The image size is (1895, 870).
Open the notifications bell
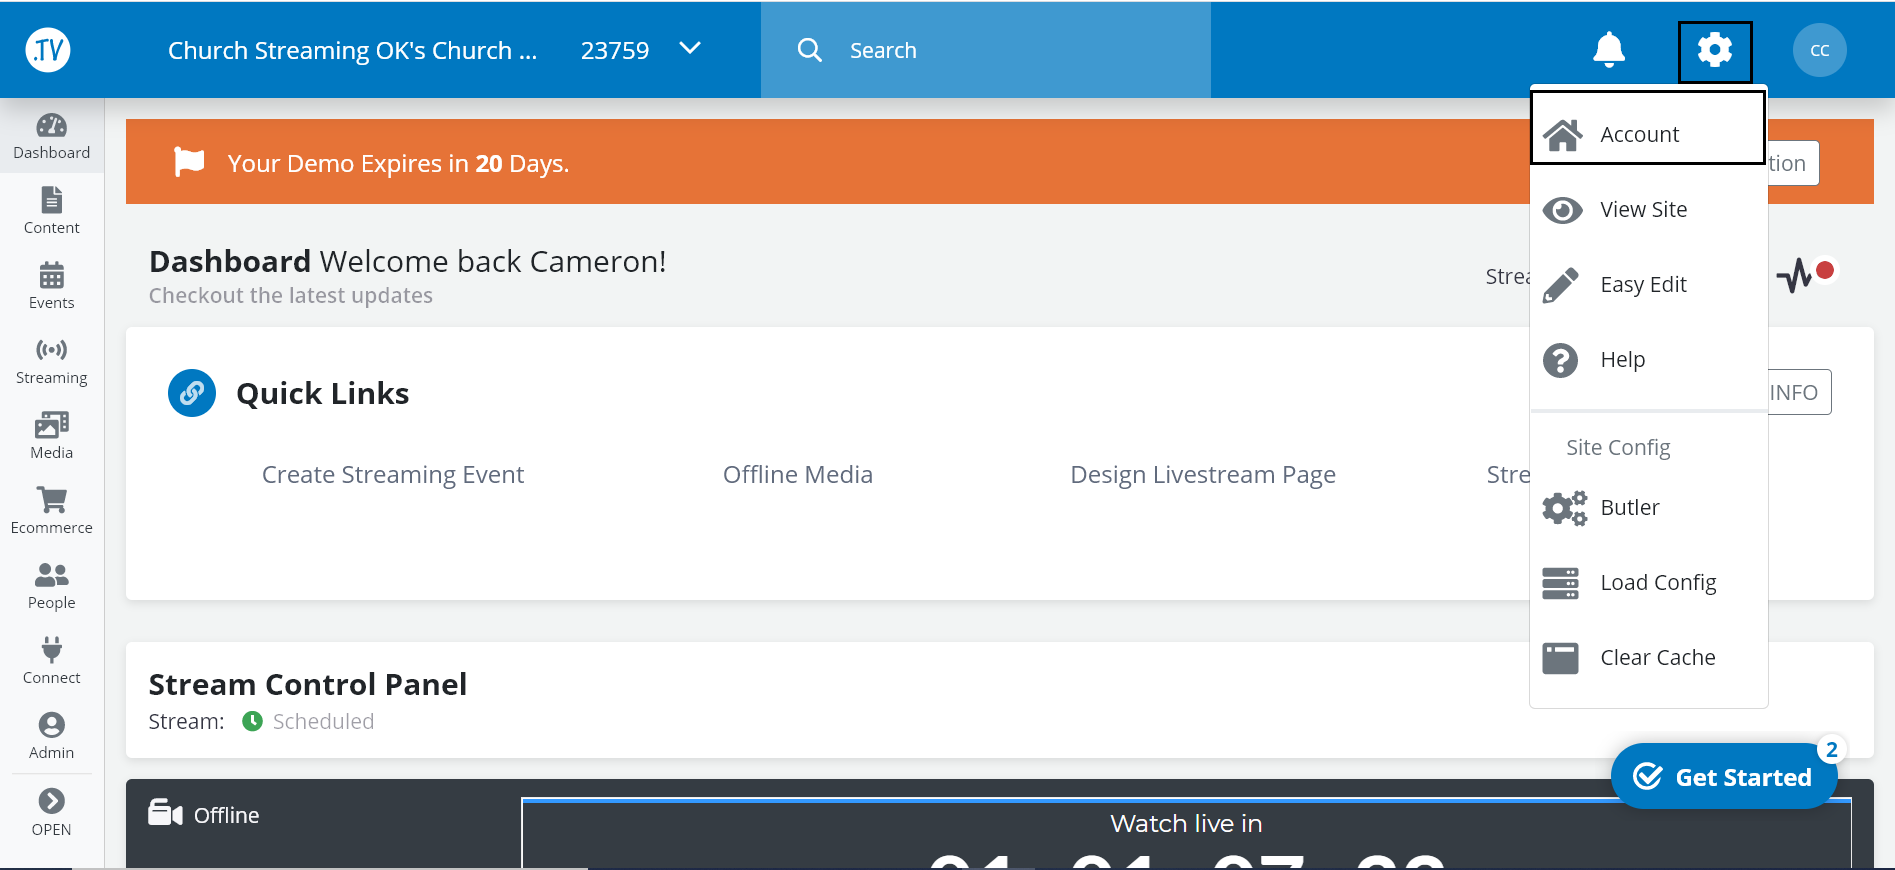tap(1608, 50)
